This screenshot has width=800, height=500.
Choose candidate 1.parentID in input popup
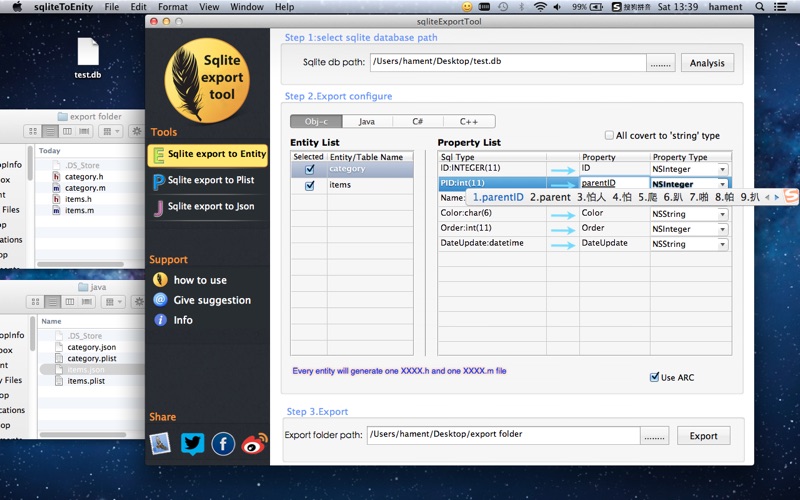point(498,197)
